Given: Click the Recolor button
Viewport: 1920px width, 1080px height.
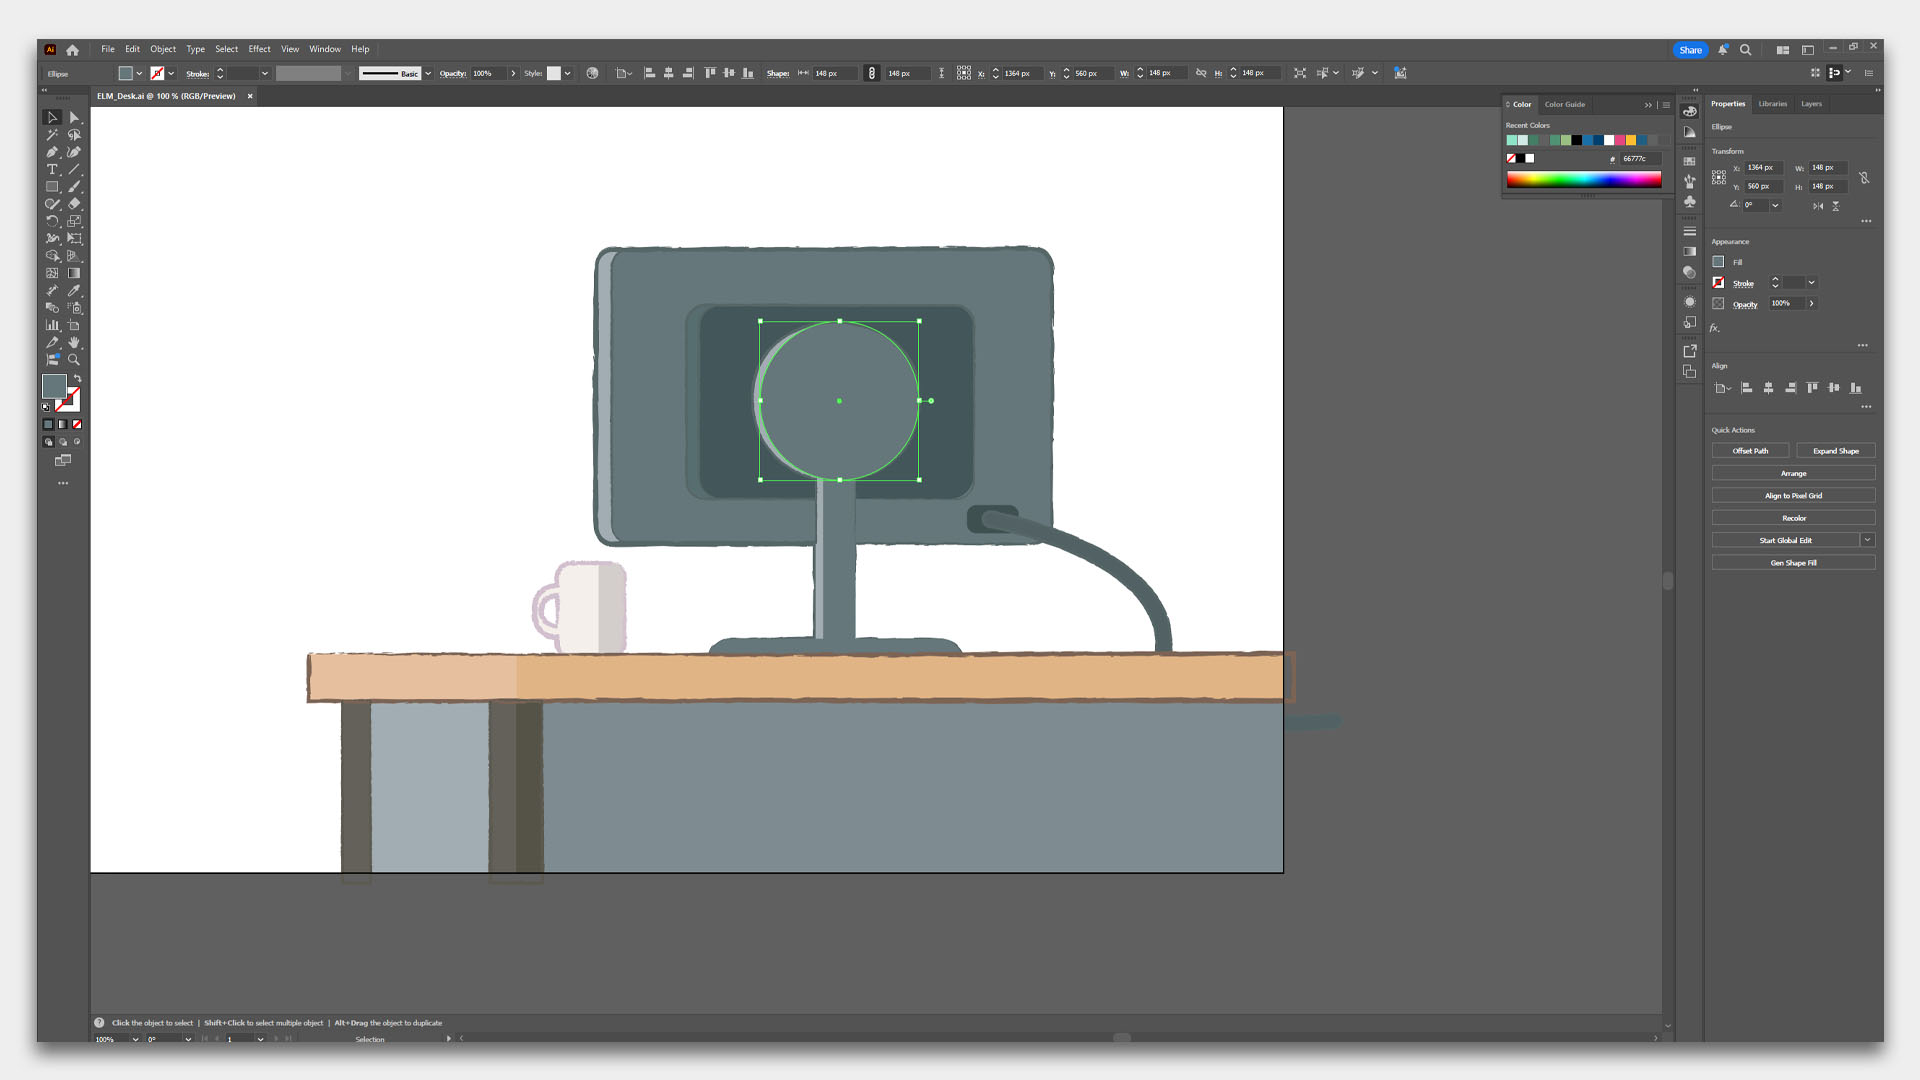Looking at the screenshot, I should (1793, 518).
